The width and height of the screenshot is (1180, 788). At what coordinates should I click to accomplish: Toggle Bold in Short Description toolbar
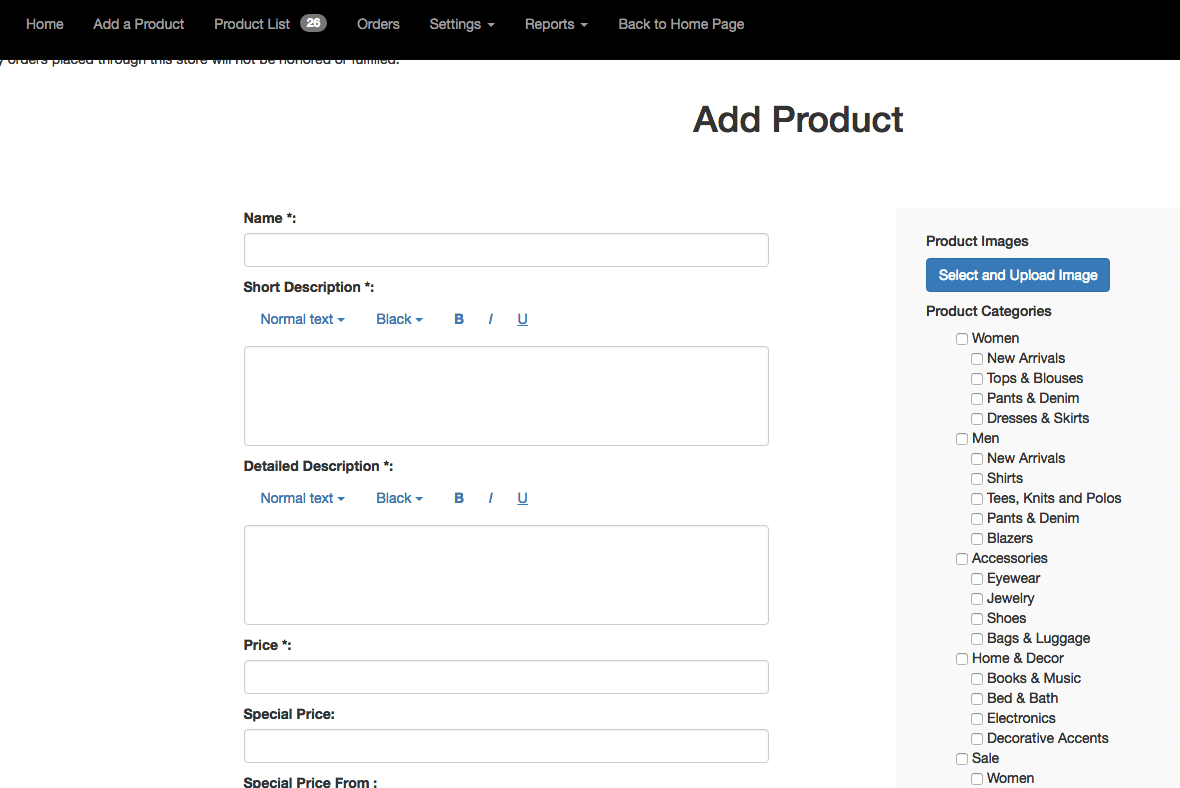pos(459,319)
